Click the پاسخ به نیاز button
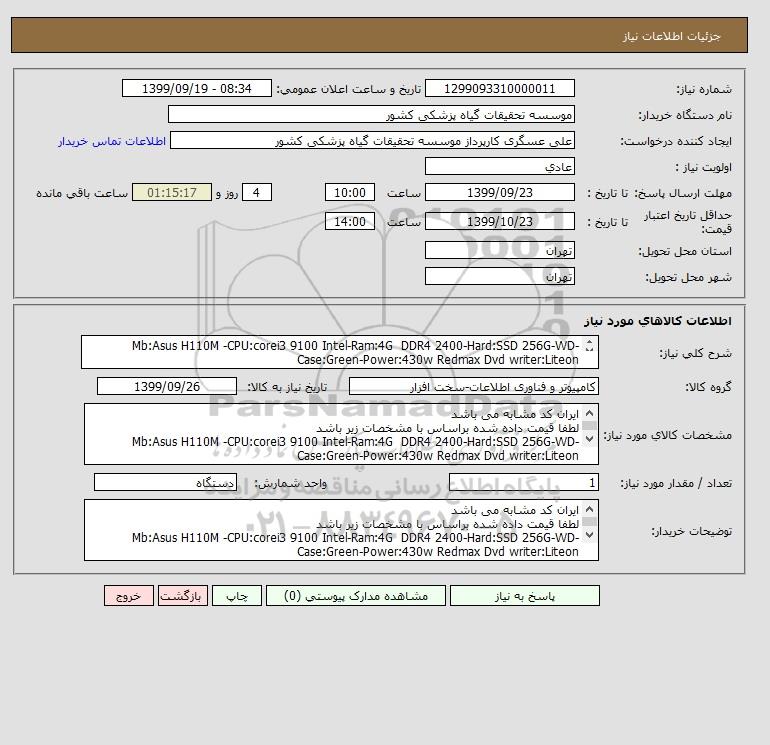The height and width of the screenshot is (745, 770). click(524, 596)
